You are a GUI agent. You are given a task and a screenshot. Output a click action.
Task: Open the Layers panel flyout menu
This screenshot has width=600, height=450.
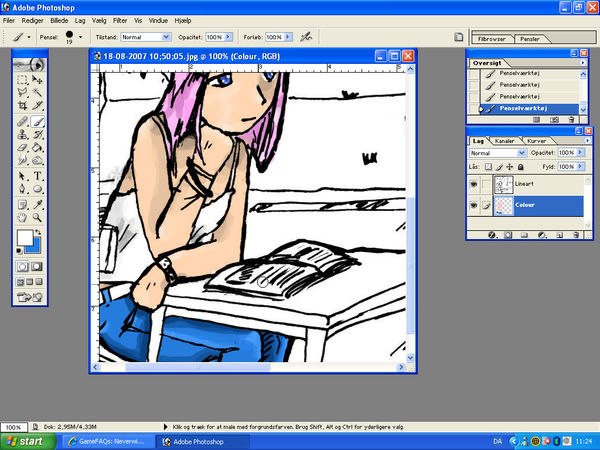point(587,141)
